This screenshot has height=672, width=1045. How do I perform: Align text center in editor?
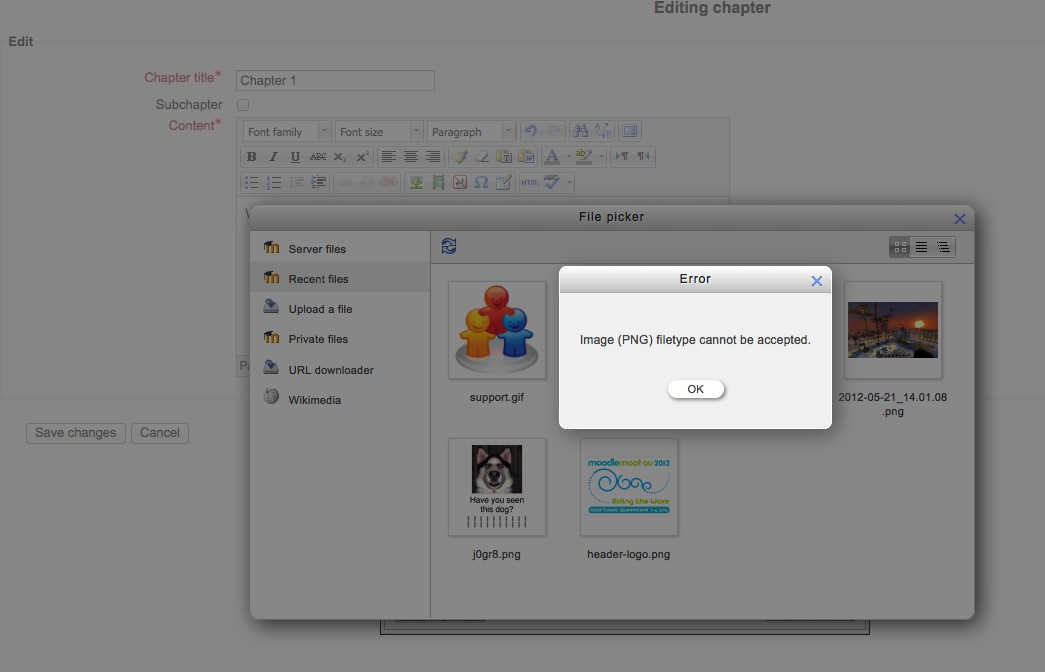tap(411, 157)
